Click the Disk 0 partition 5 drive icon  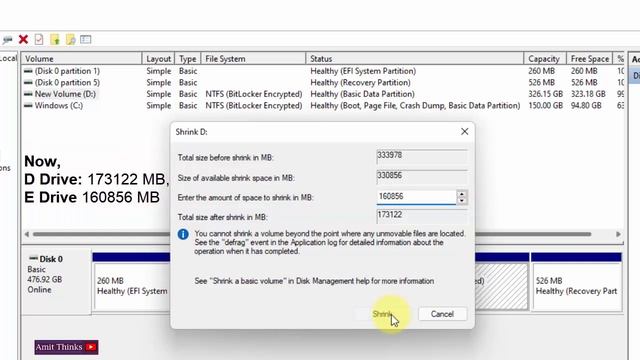[x=28, y=82]
